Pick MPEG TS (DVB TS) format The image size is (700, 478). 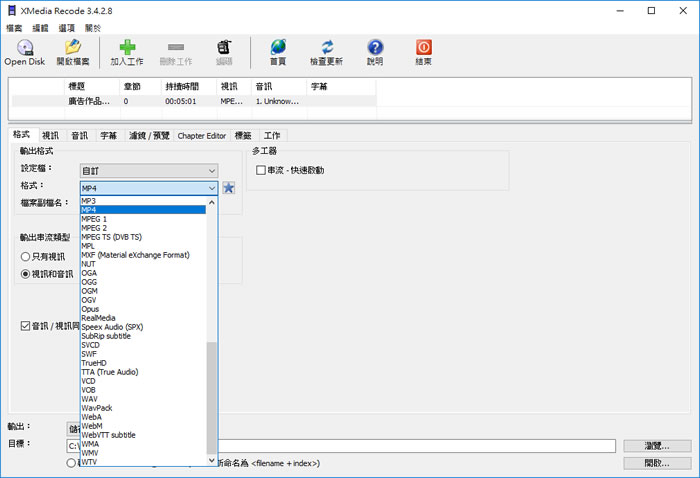click(143, 237)
